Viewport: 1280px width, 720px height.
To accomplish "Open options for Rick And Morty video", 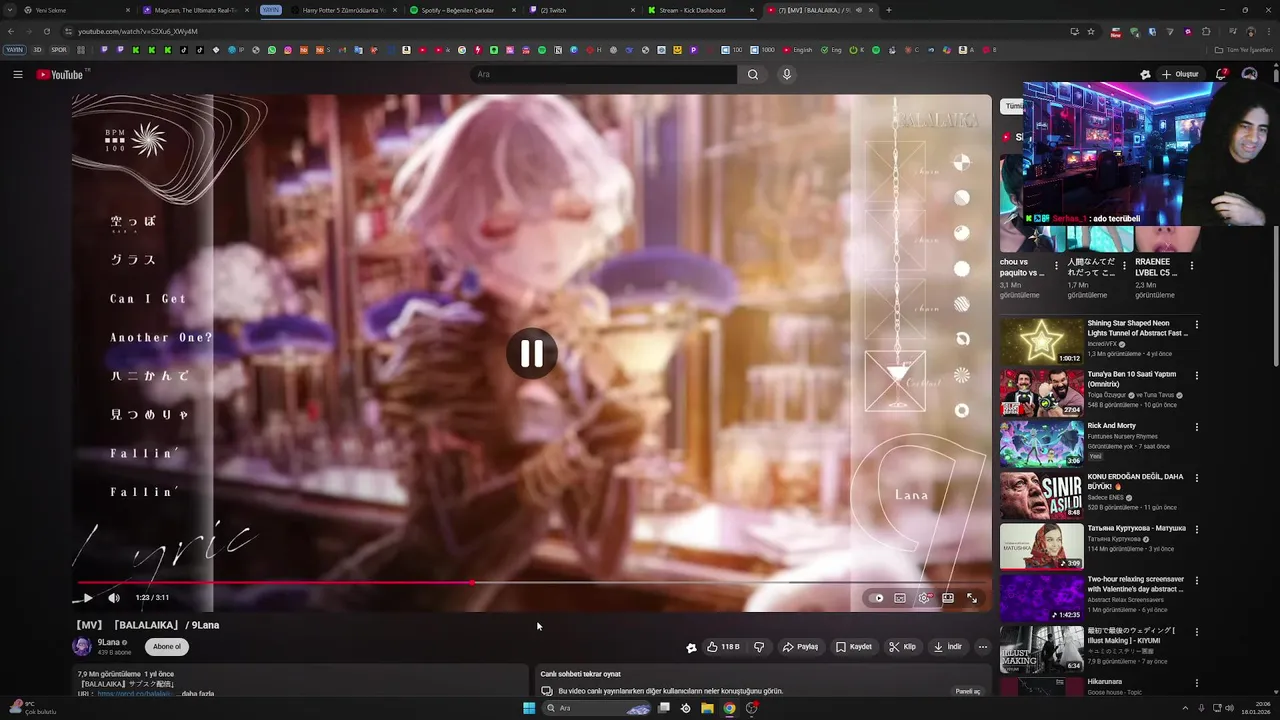I will (x=1196, y=427).
